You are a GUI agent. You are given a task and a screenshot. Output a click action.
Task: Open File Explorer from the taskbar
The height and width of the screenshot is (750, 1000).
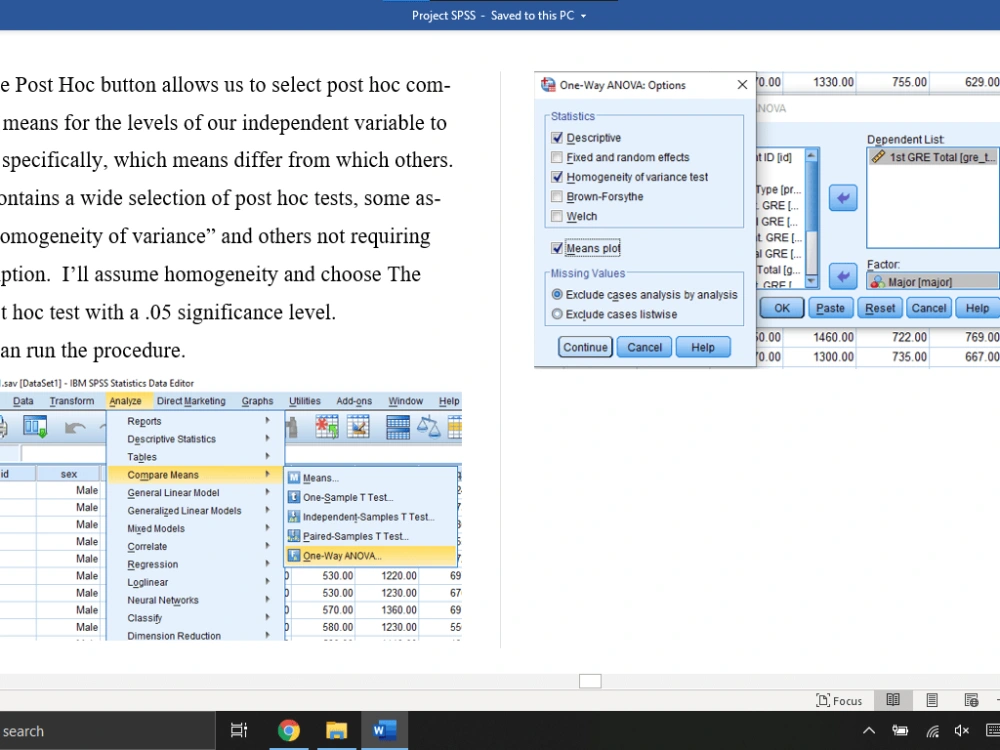click(336, 730)
